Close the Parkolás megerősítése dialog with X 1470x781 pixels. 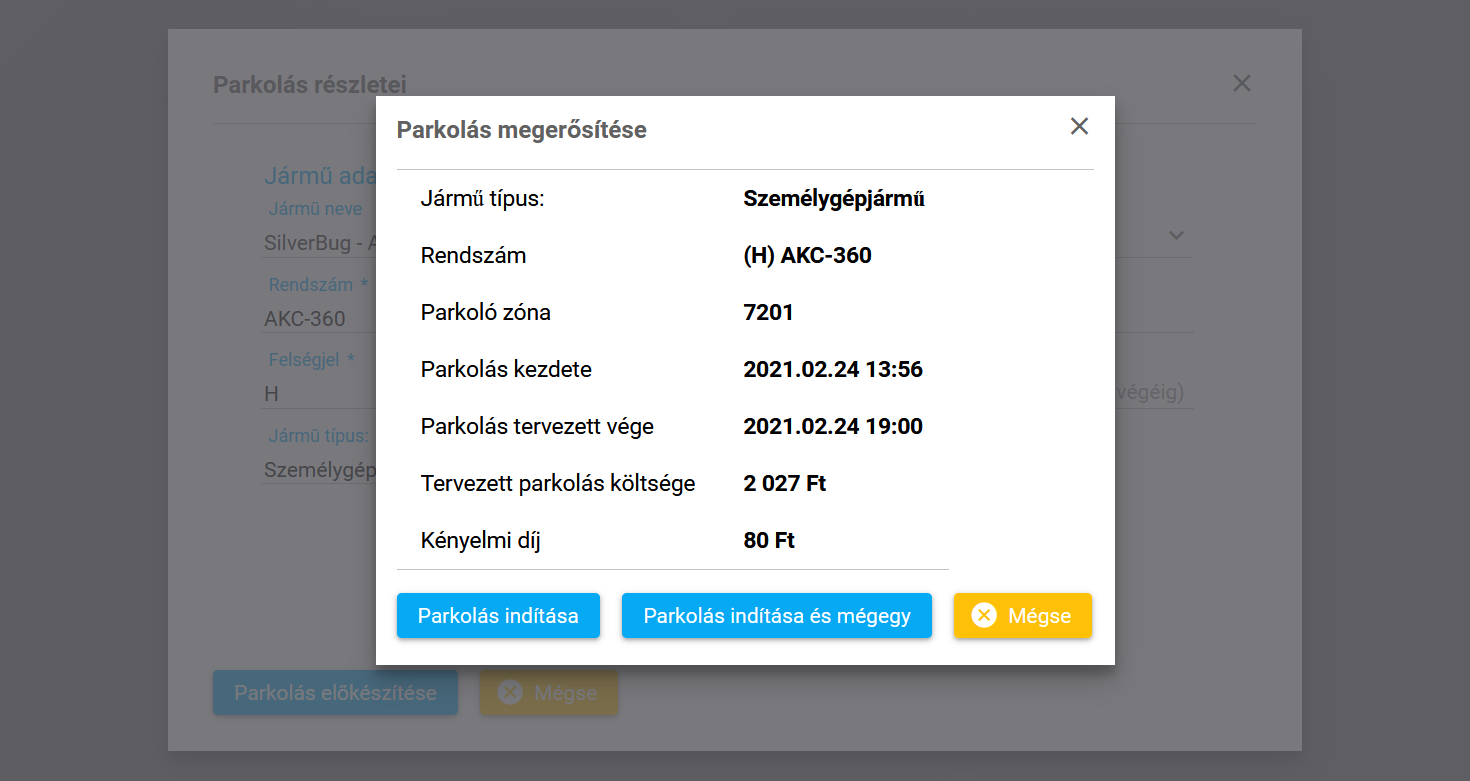tap(1079, 126)
